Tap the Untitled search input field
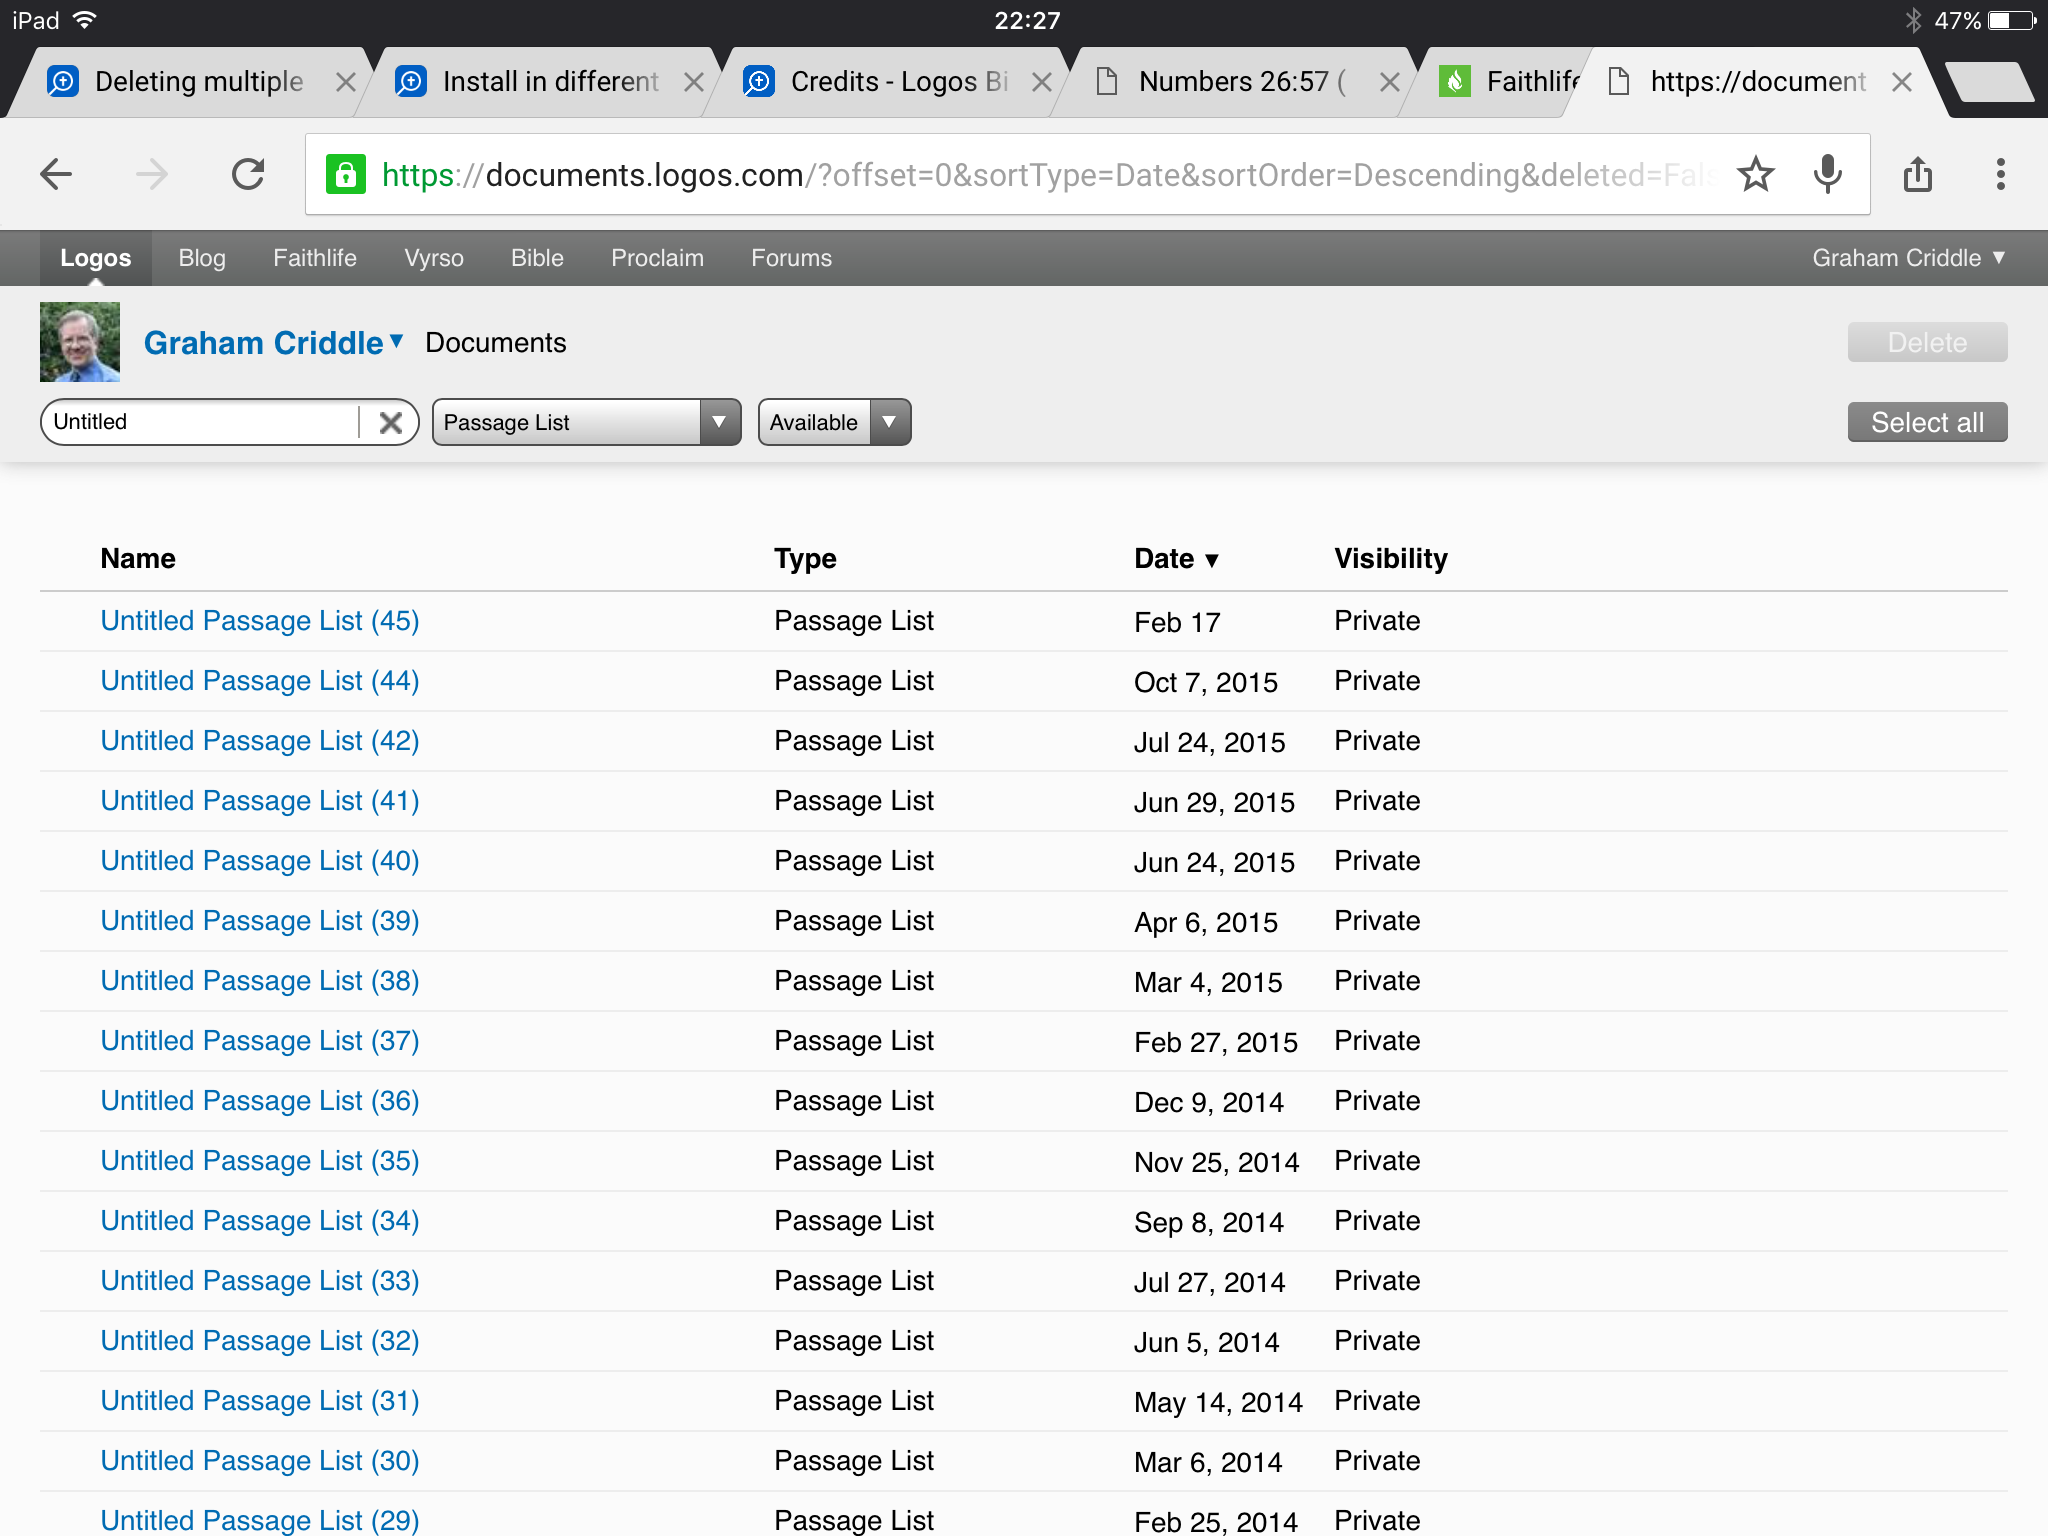 pyautogui.click(x=200, y=422)
